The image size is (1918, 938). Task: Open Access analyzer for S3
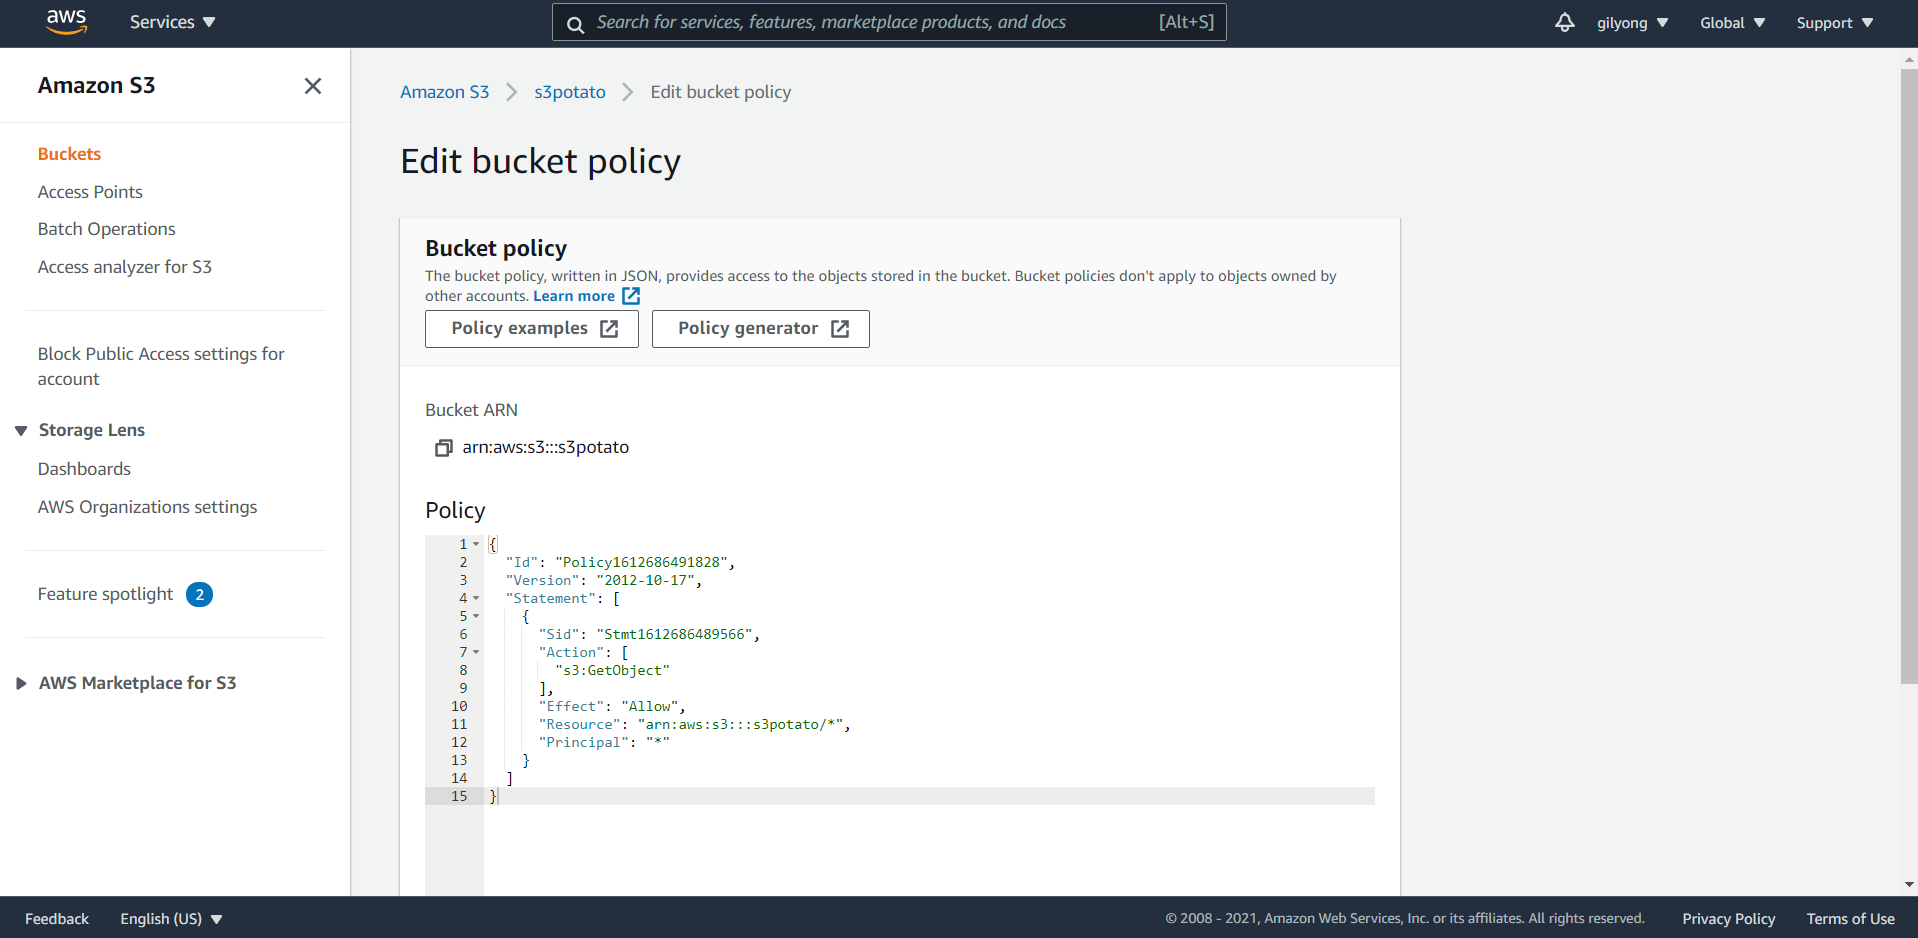point(124,267)
